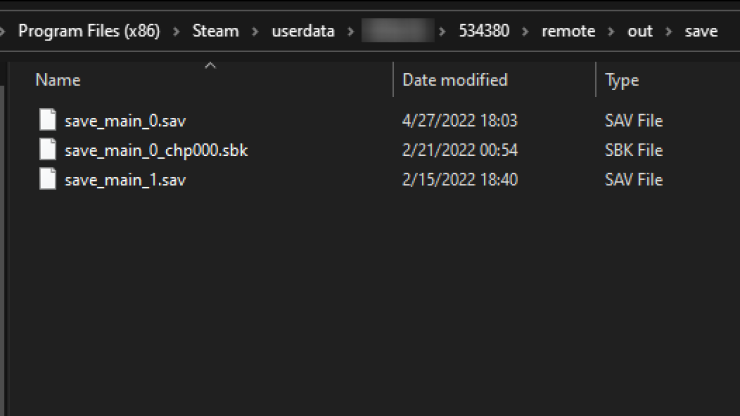740x416 pixels.
Task: Navigate to the userdata folder breadcrumb
Action: [303, 31]
